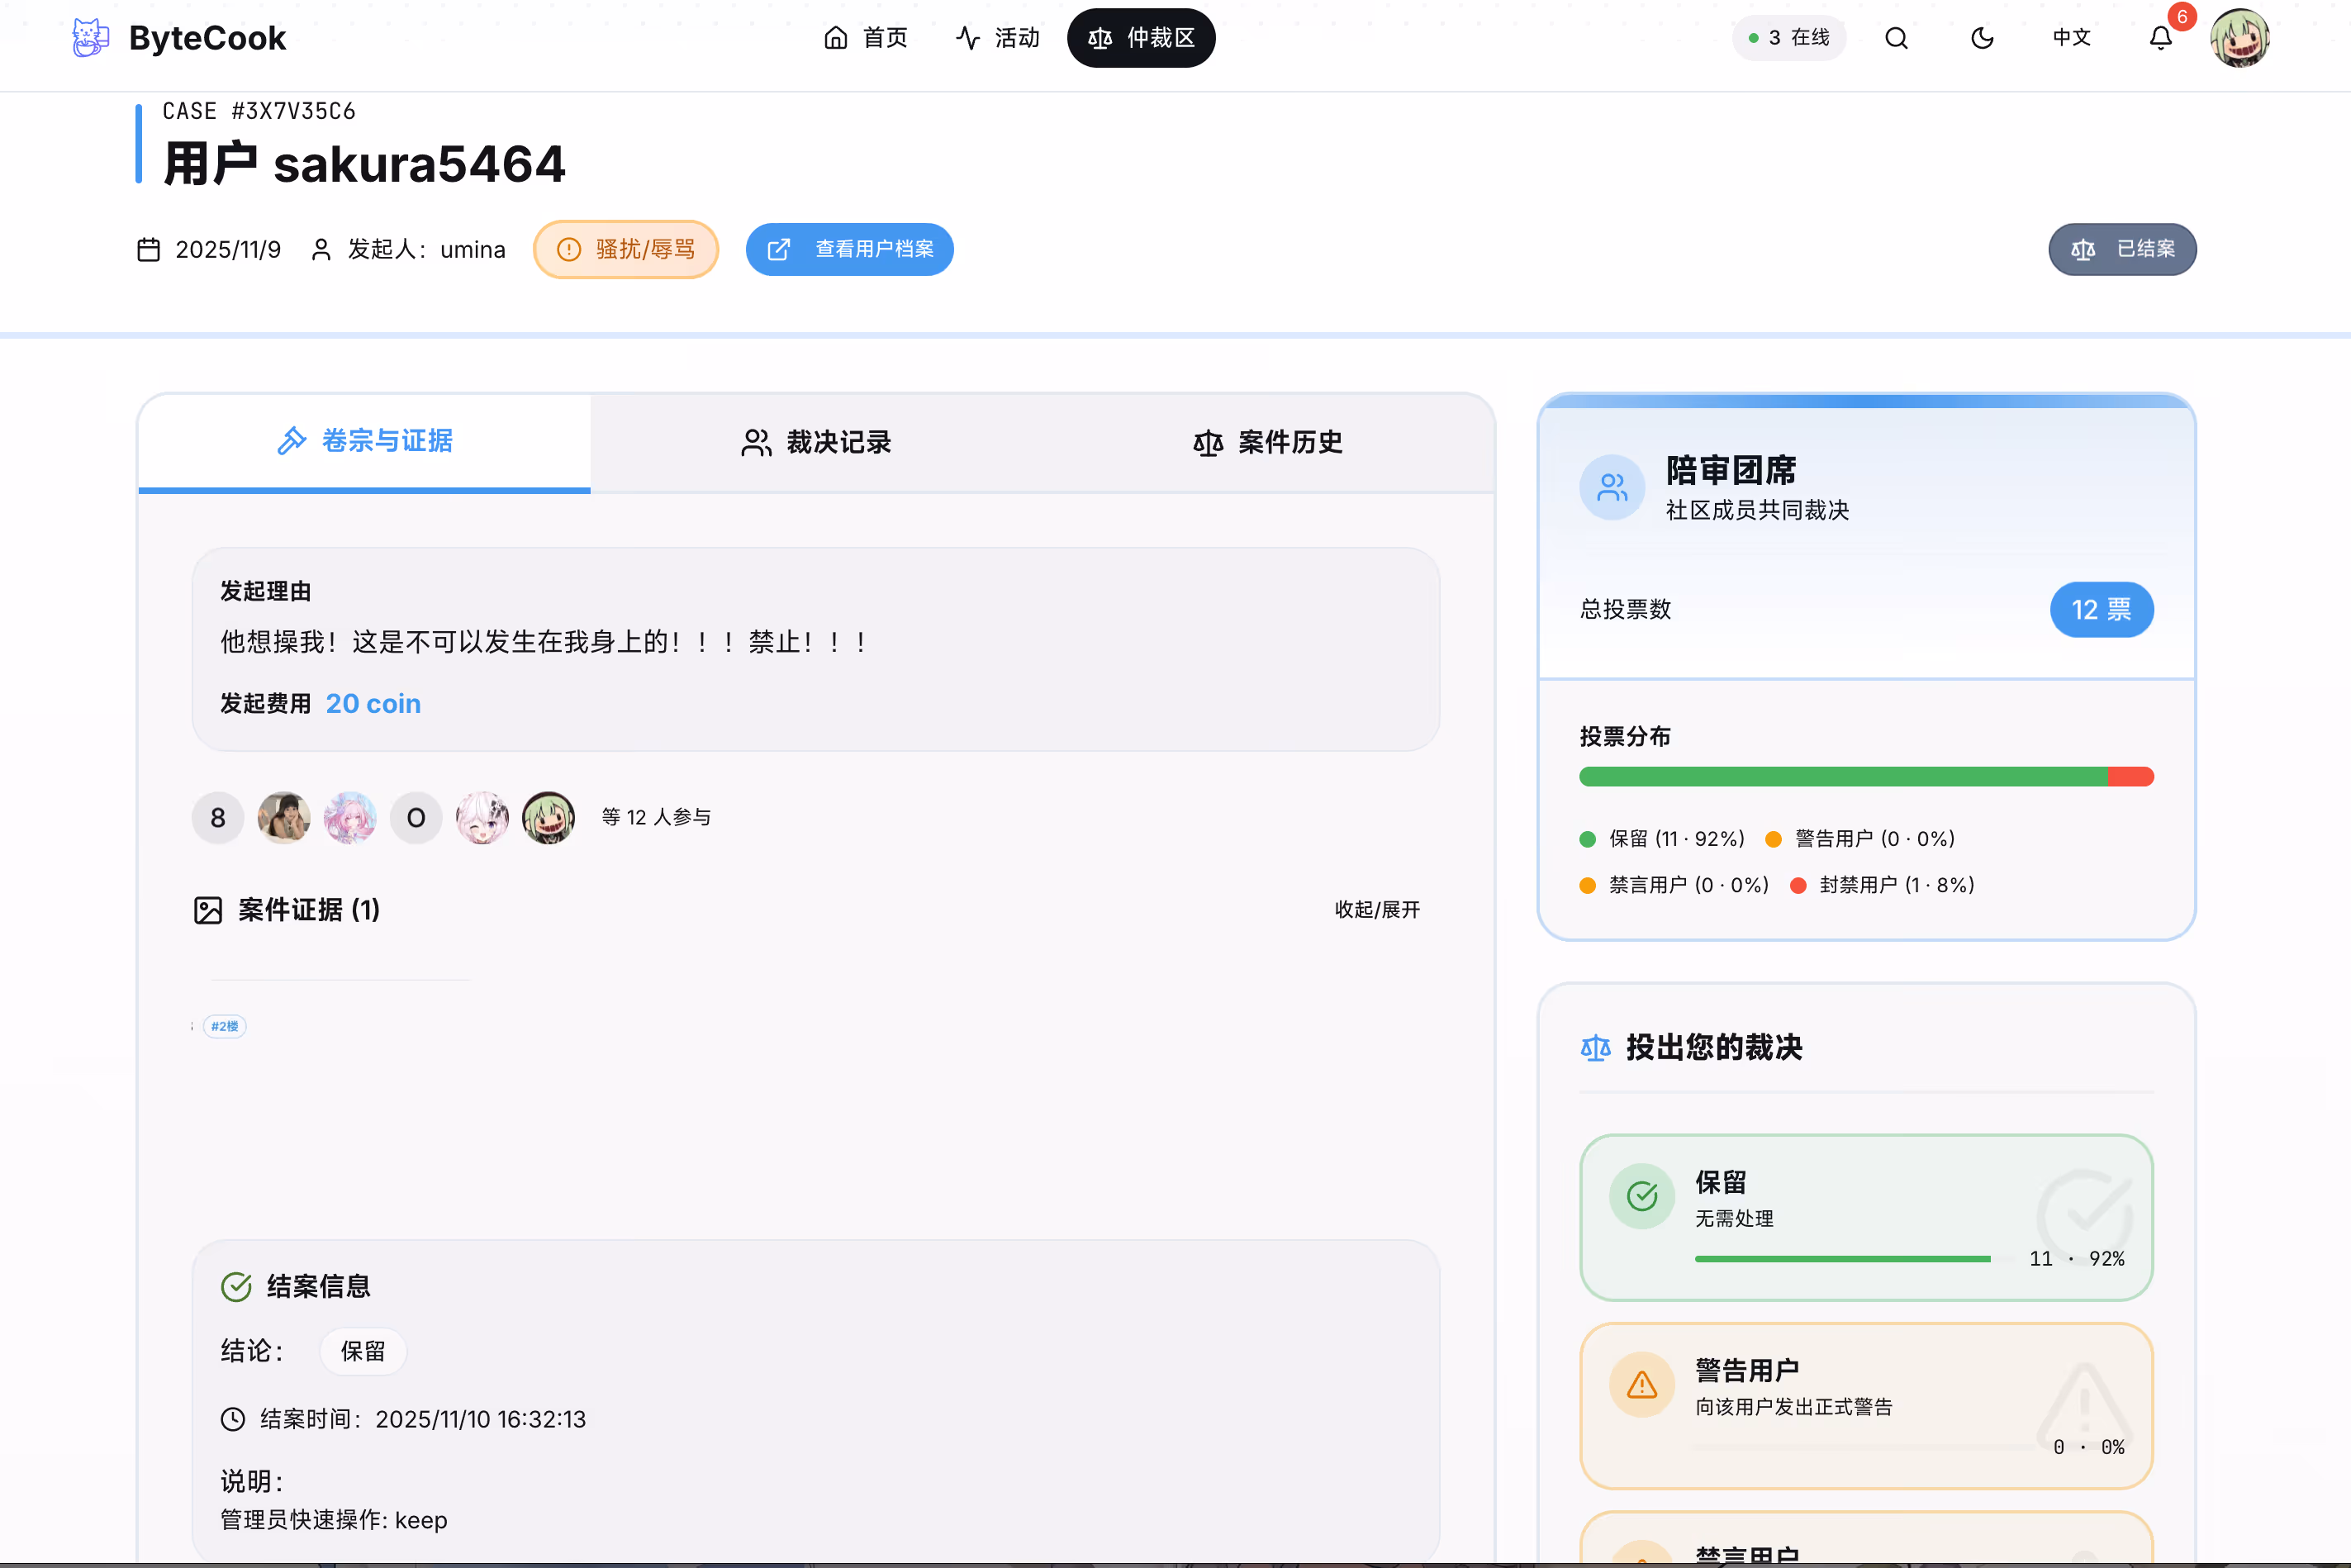2351x1568 pixels.
Task: Open the 中文 language selector
Action: 2071,38
